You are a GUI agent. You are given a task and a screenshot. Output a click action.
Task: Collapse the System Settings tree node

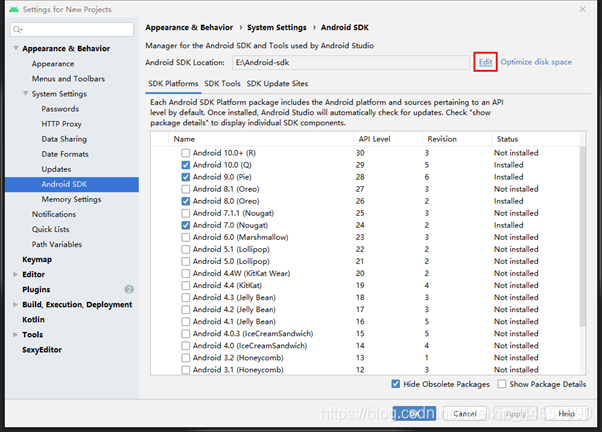tap(25, 93)
